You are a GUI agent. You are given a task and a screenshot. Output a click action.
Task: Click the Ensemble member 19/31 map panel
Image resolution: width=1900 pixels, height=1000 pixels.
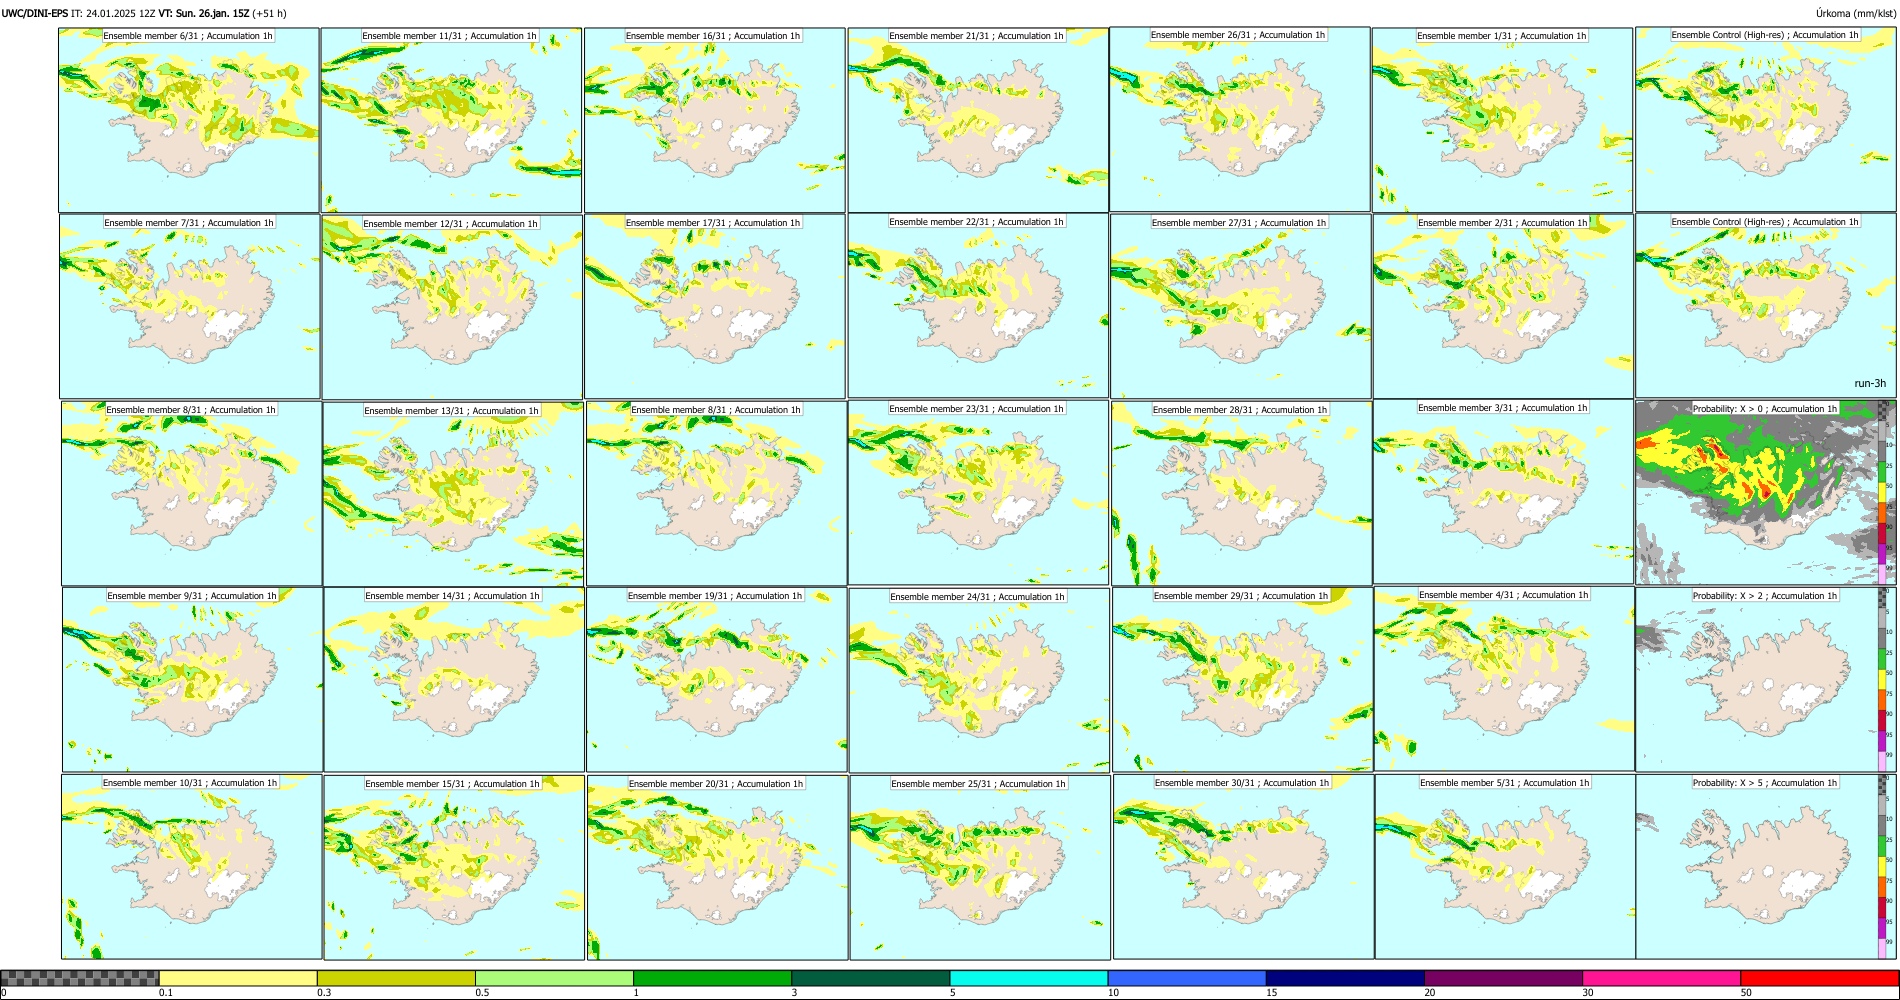[716, 679]
